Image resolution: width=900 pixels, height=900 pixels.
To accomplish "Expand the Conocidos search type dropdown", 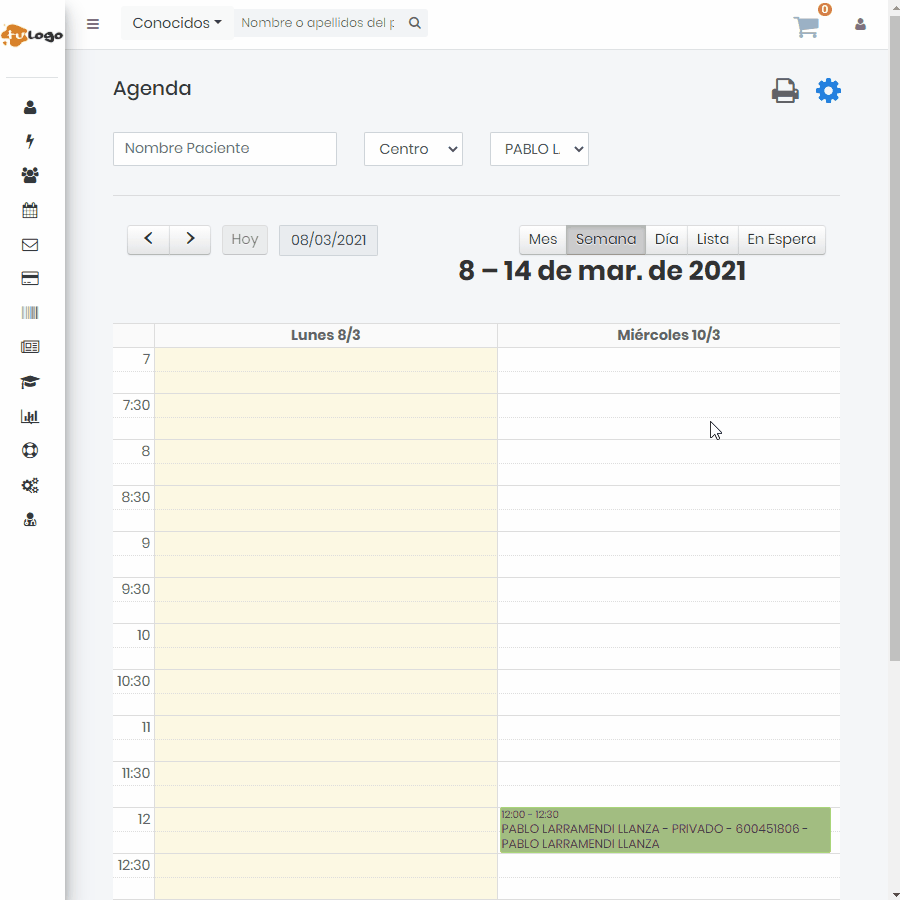I will pyautogui.click(x=177, y=23).
